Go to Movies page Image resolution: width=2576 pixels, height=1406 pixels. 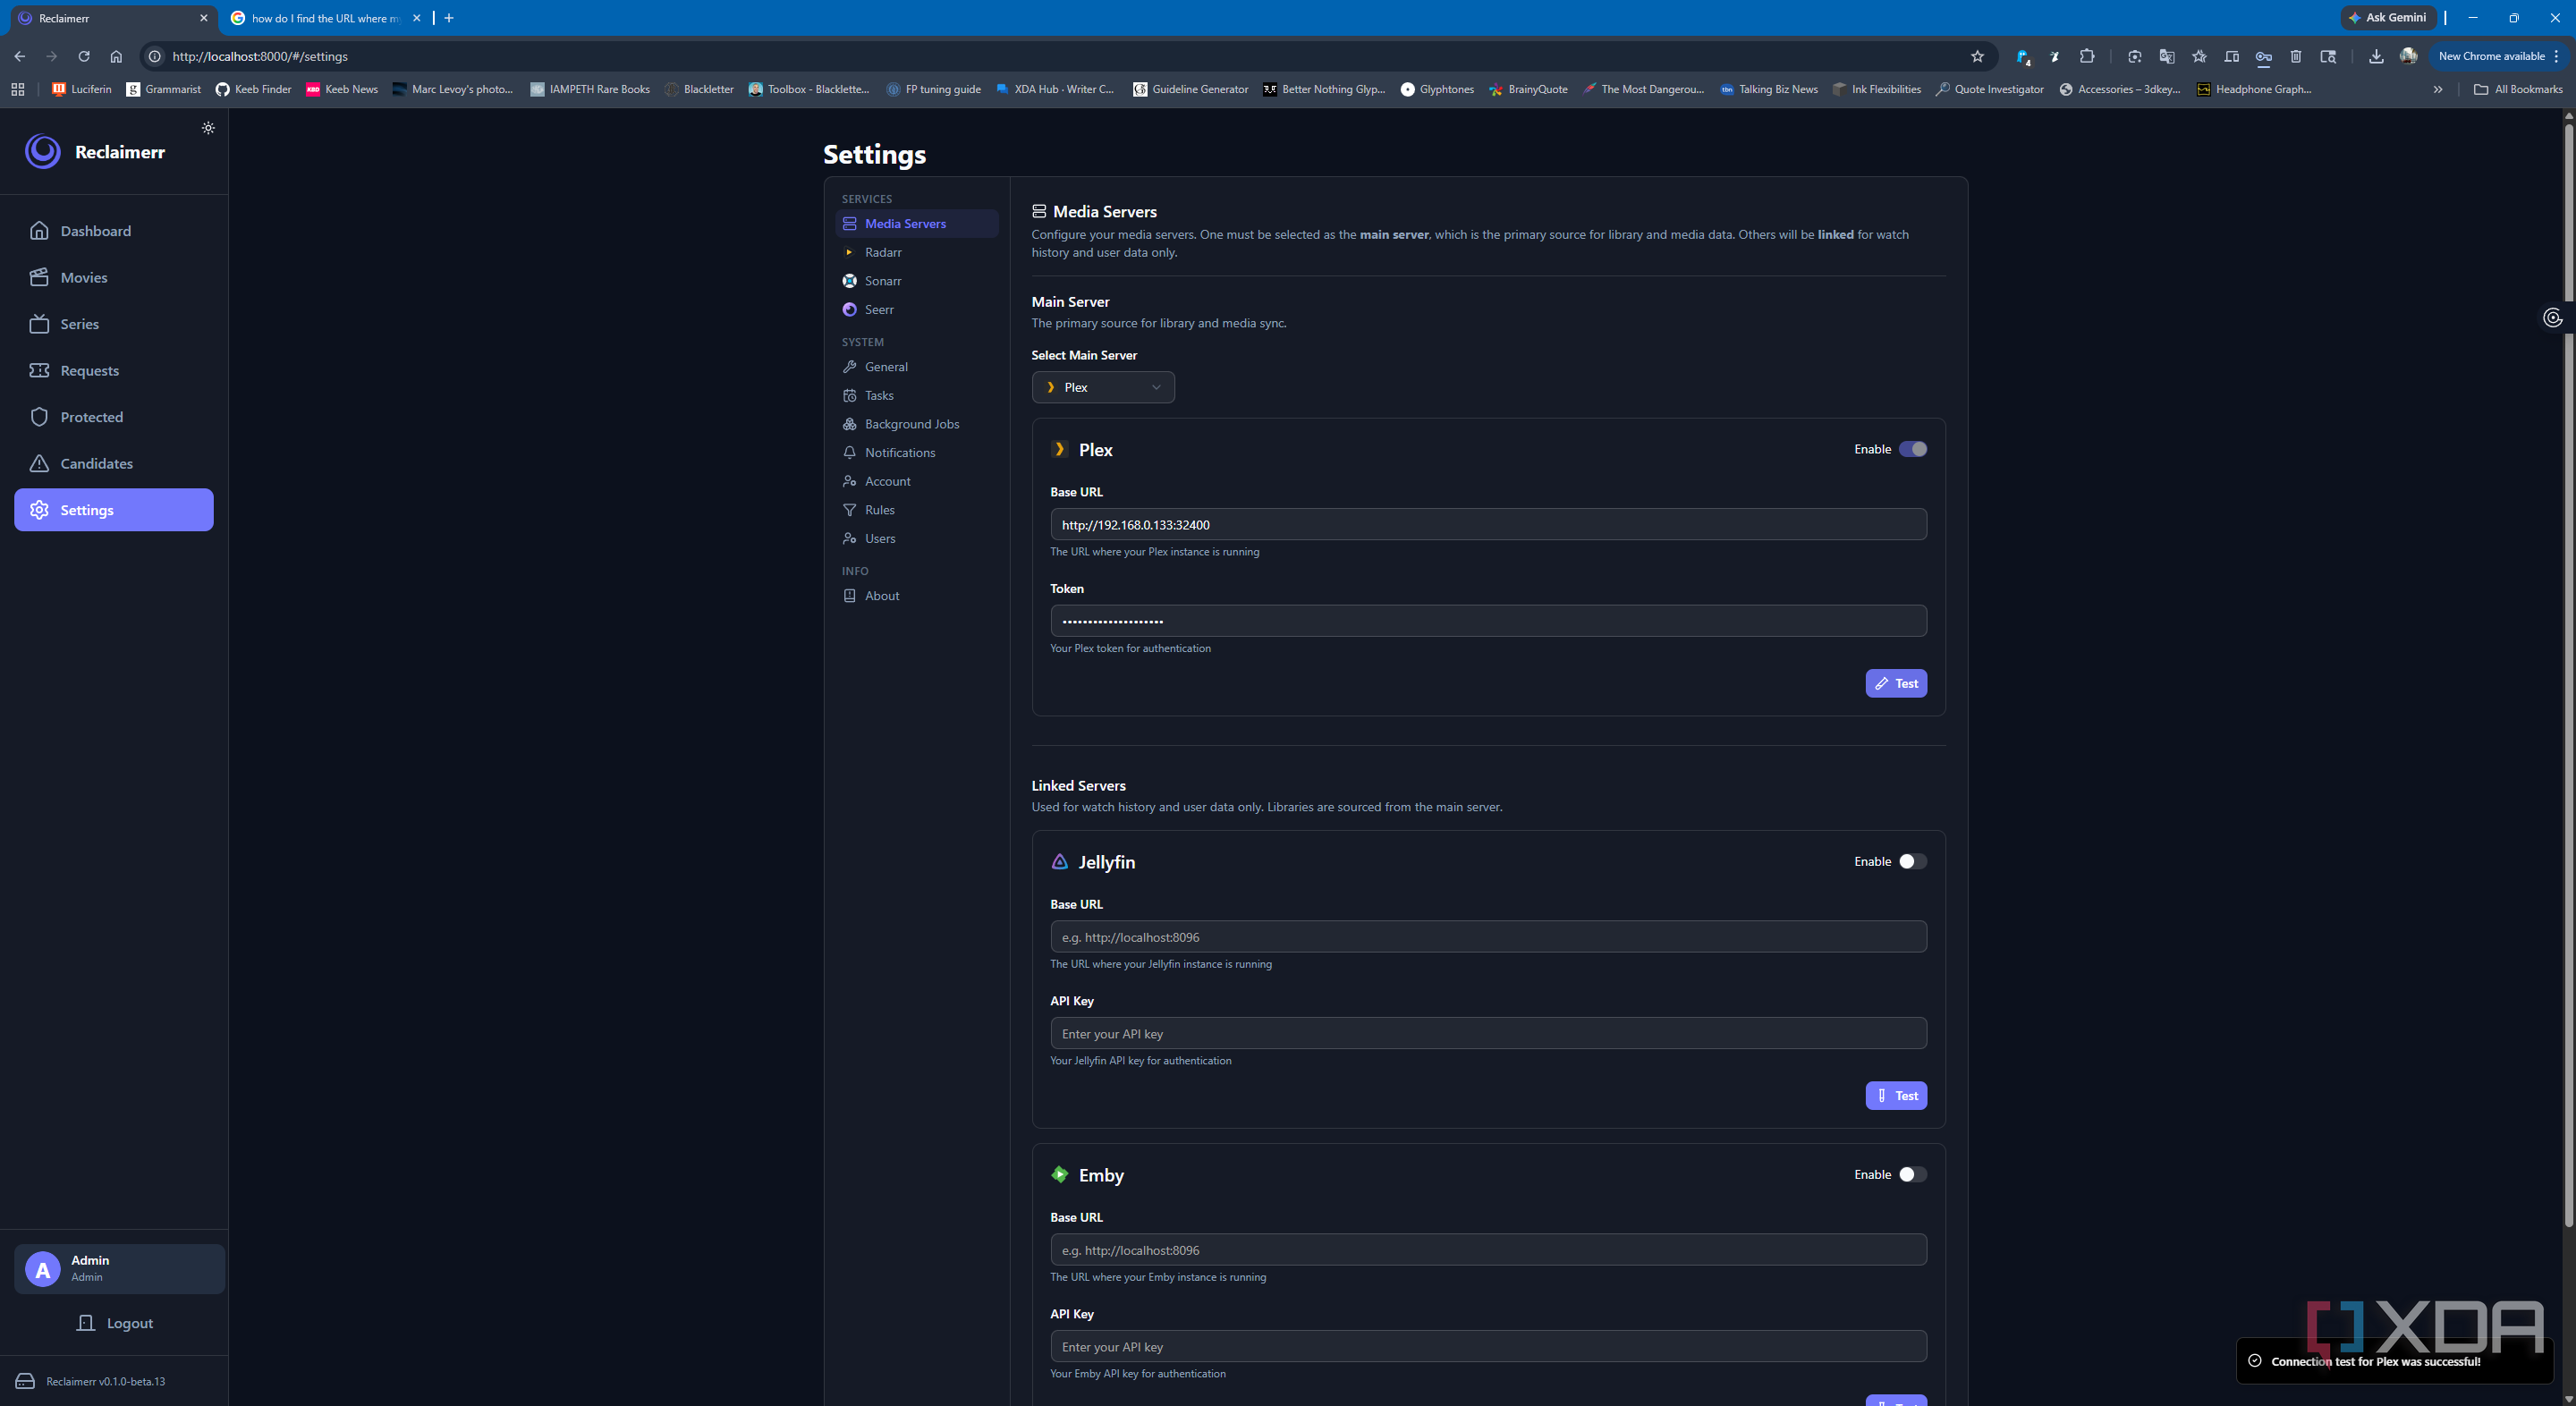coord(114,277)
